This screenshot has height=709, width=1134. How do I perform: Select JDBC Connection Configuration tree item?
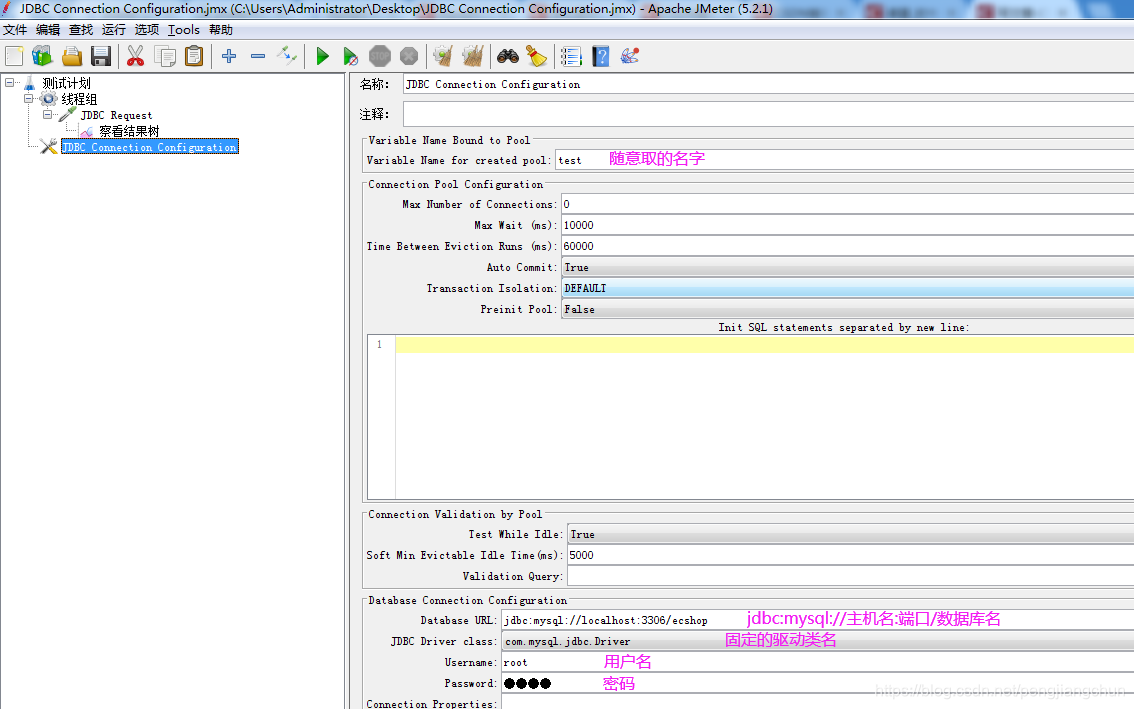150,147
